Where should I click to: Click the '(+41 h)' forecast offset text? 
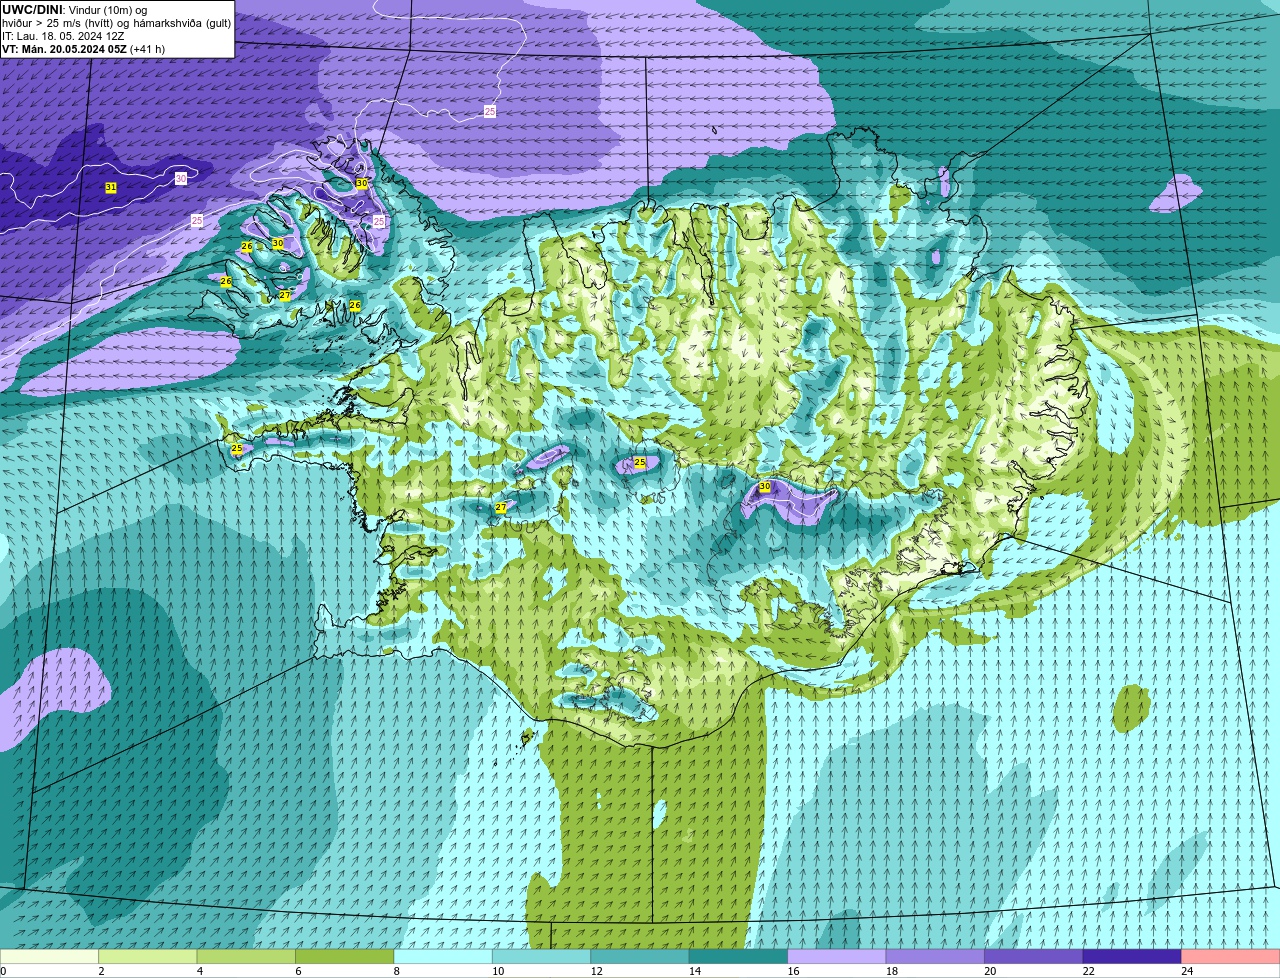(148, 49)
